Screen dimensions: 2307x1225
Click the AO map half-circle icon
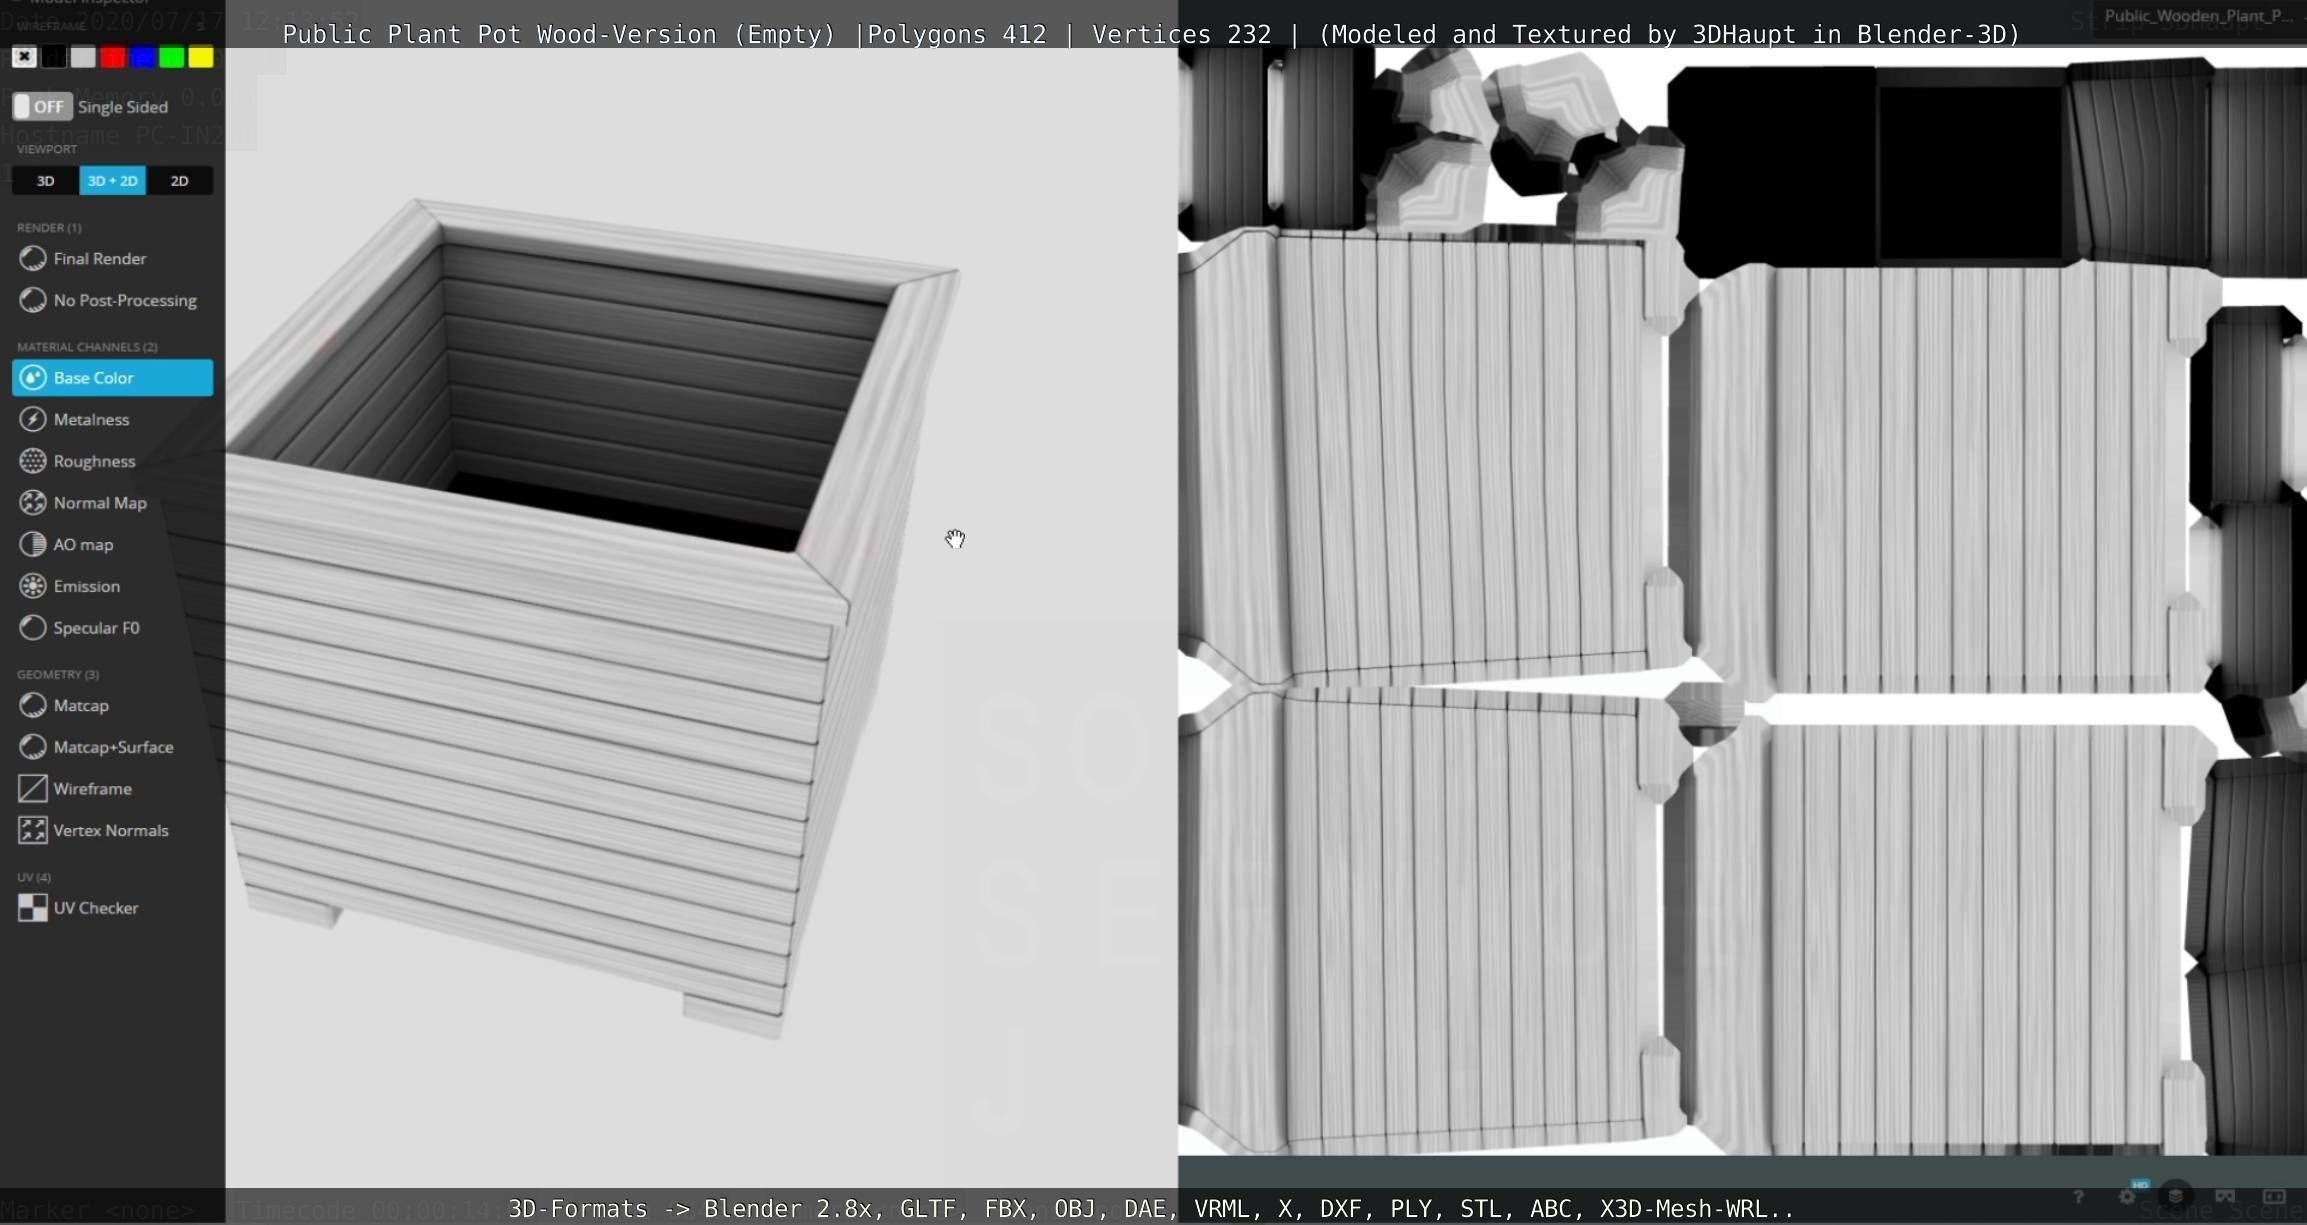tap(33, 544)
